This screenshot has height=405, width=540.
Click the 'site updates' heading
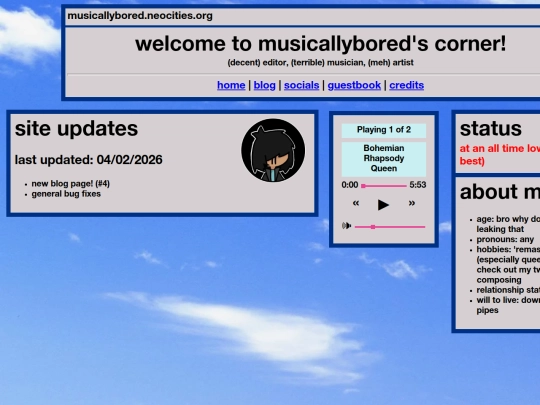(x=76, y=128)
